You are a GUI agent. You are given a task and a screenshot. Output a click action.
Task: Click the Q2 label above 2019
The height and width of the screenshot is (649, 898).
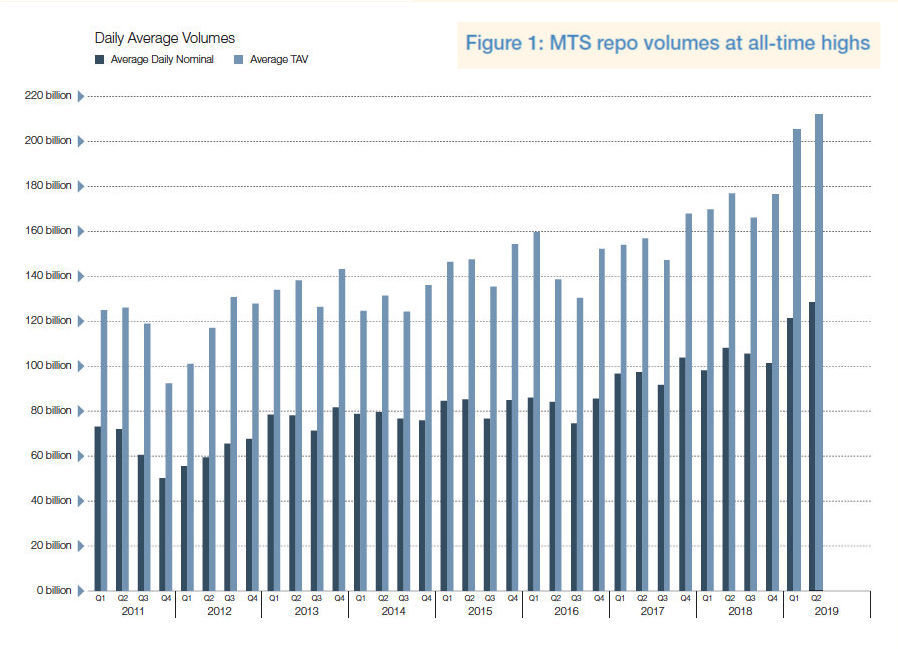click(816, 598)
